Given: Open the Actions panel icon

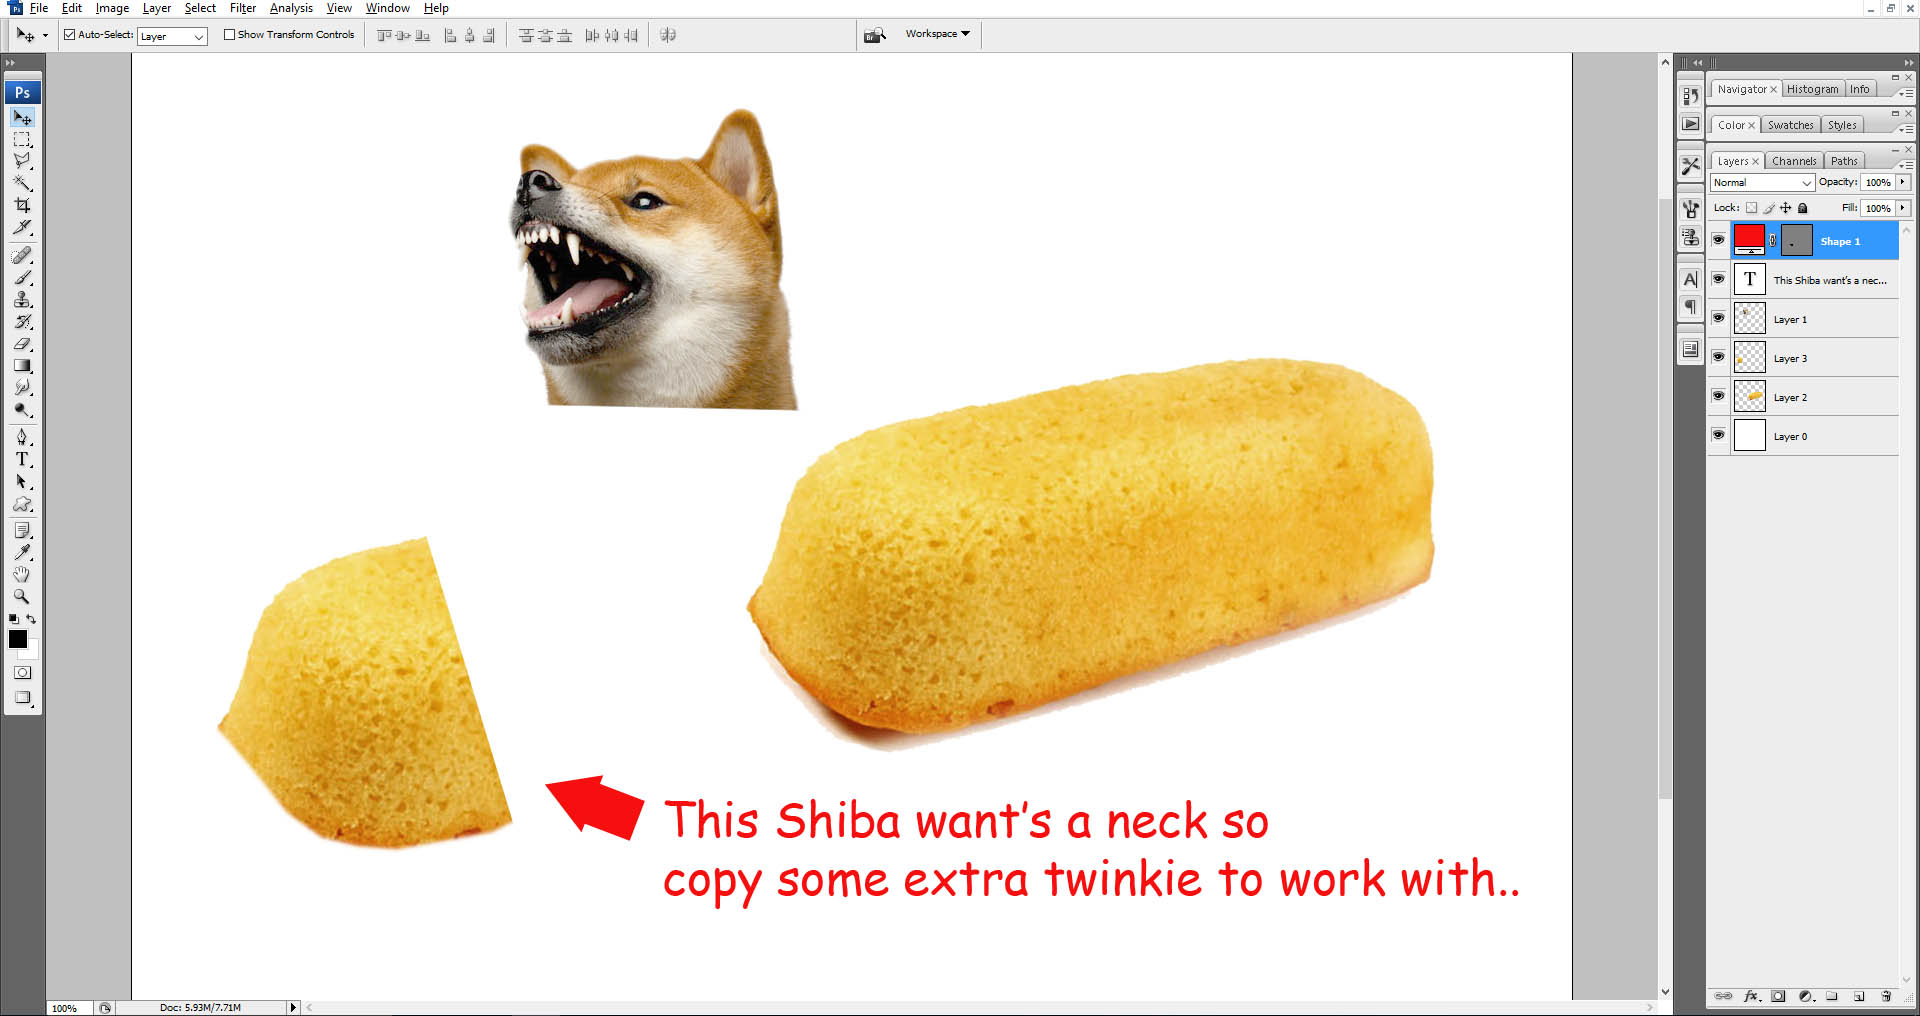Looking at the screenshot, I should [x=1690, y=124].
